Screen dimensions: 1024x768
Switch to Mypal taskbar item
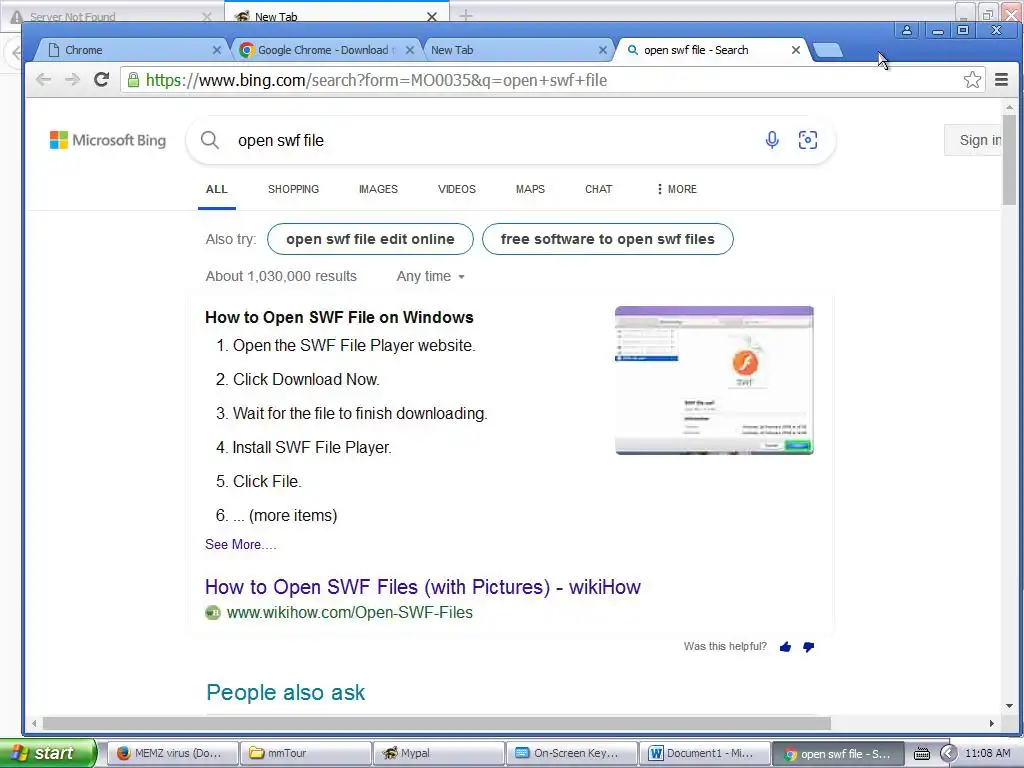click(440, 753)
